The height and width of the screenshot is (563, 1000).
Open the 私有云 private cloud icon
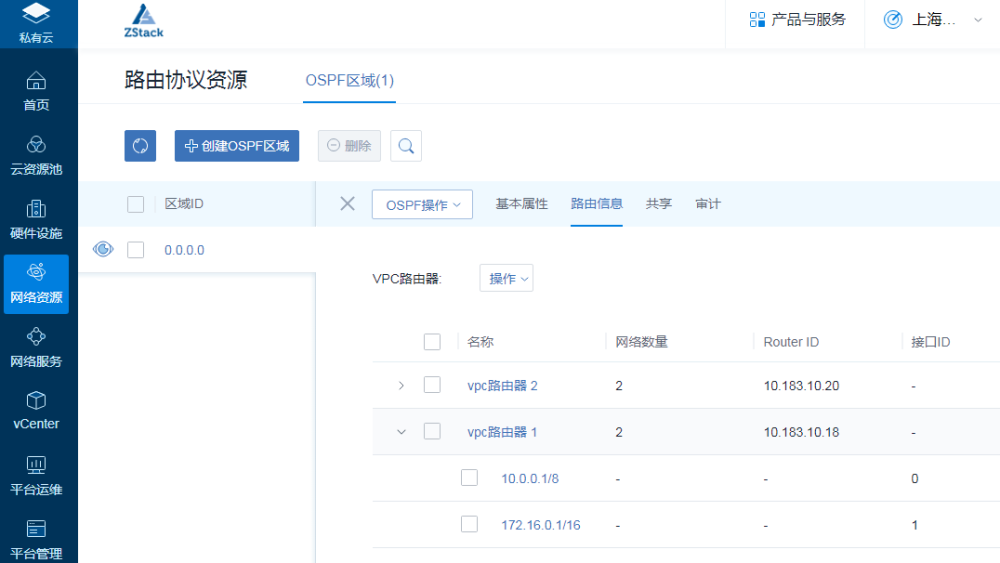[x=36, y=23]
